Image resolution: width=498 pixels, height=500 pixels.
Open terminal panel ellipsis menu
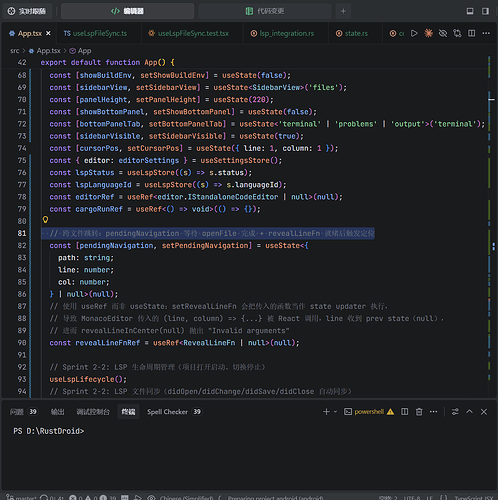click(433, 412)
